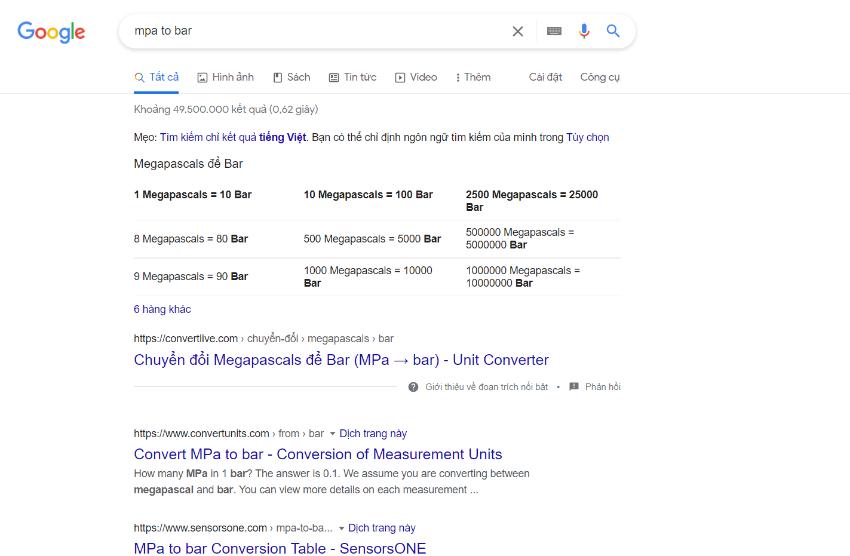Open dropdown arrow next to sensorsone.com URL

coord(341,528)
